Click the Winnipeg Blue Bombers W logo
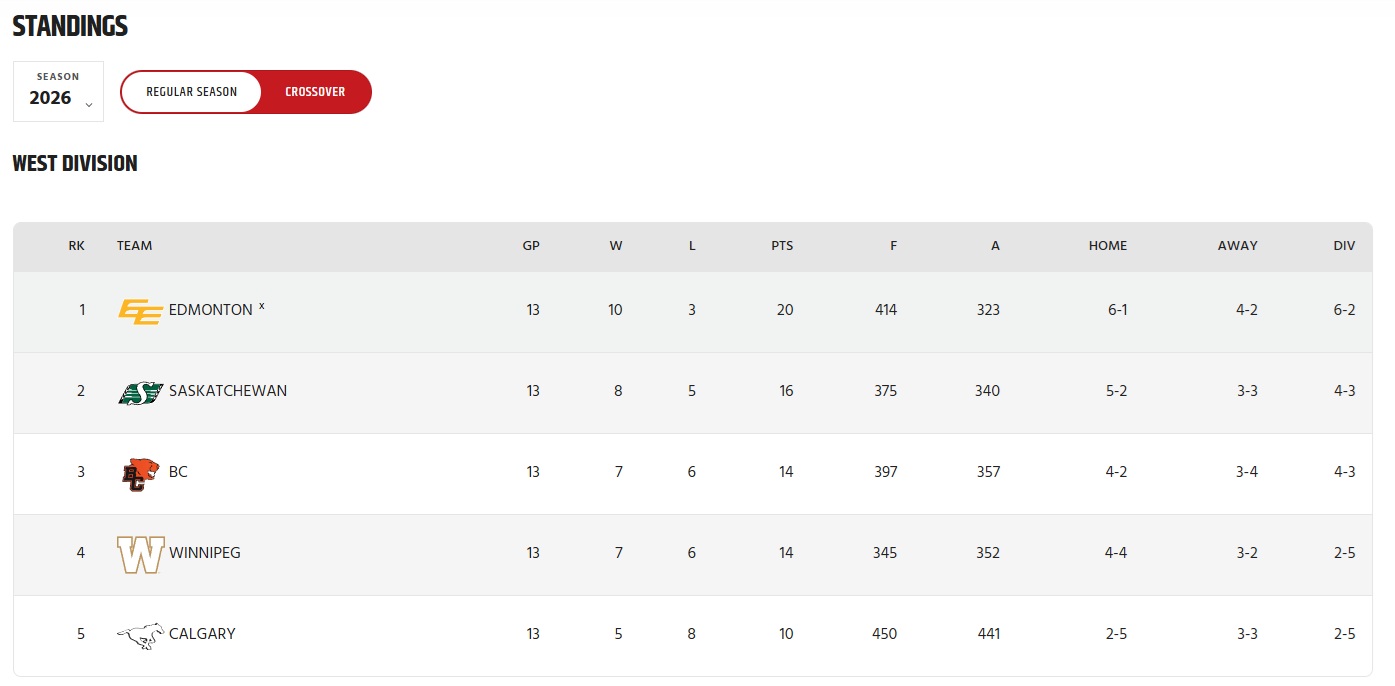 140,555
